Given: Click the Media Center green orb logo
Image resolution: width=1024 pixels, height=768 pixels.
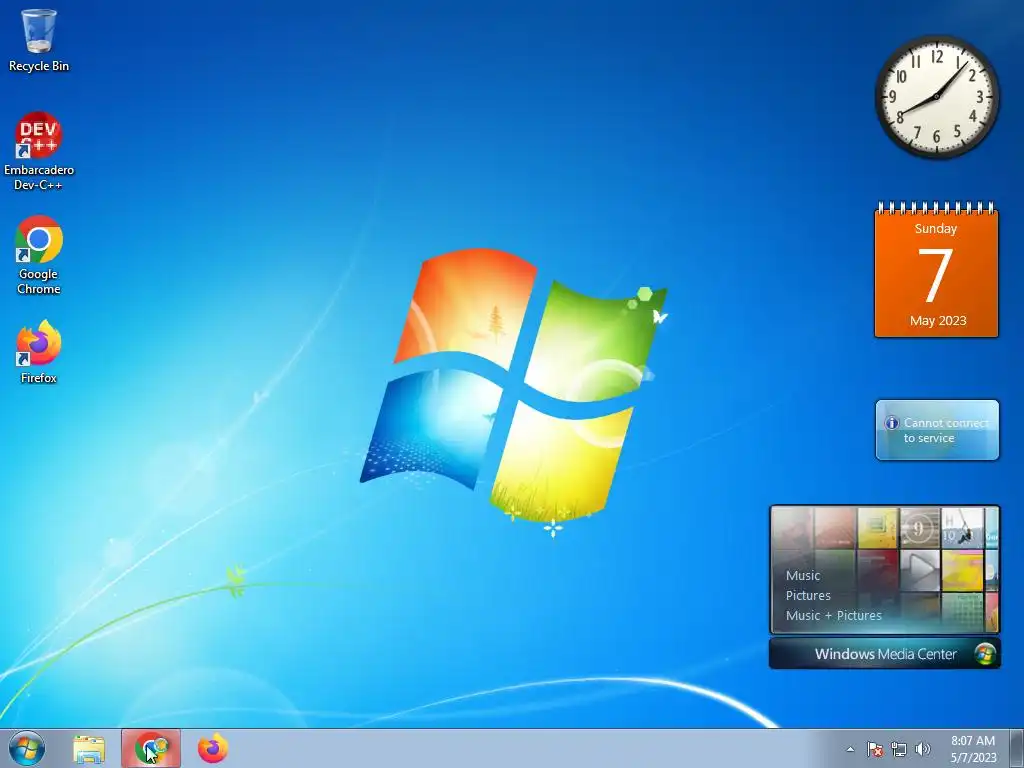Looking at the screenshot, I should (984, 654).
